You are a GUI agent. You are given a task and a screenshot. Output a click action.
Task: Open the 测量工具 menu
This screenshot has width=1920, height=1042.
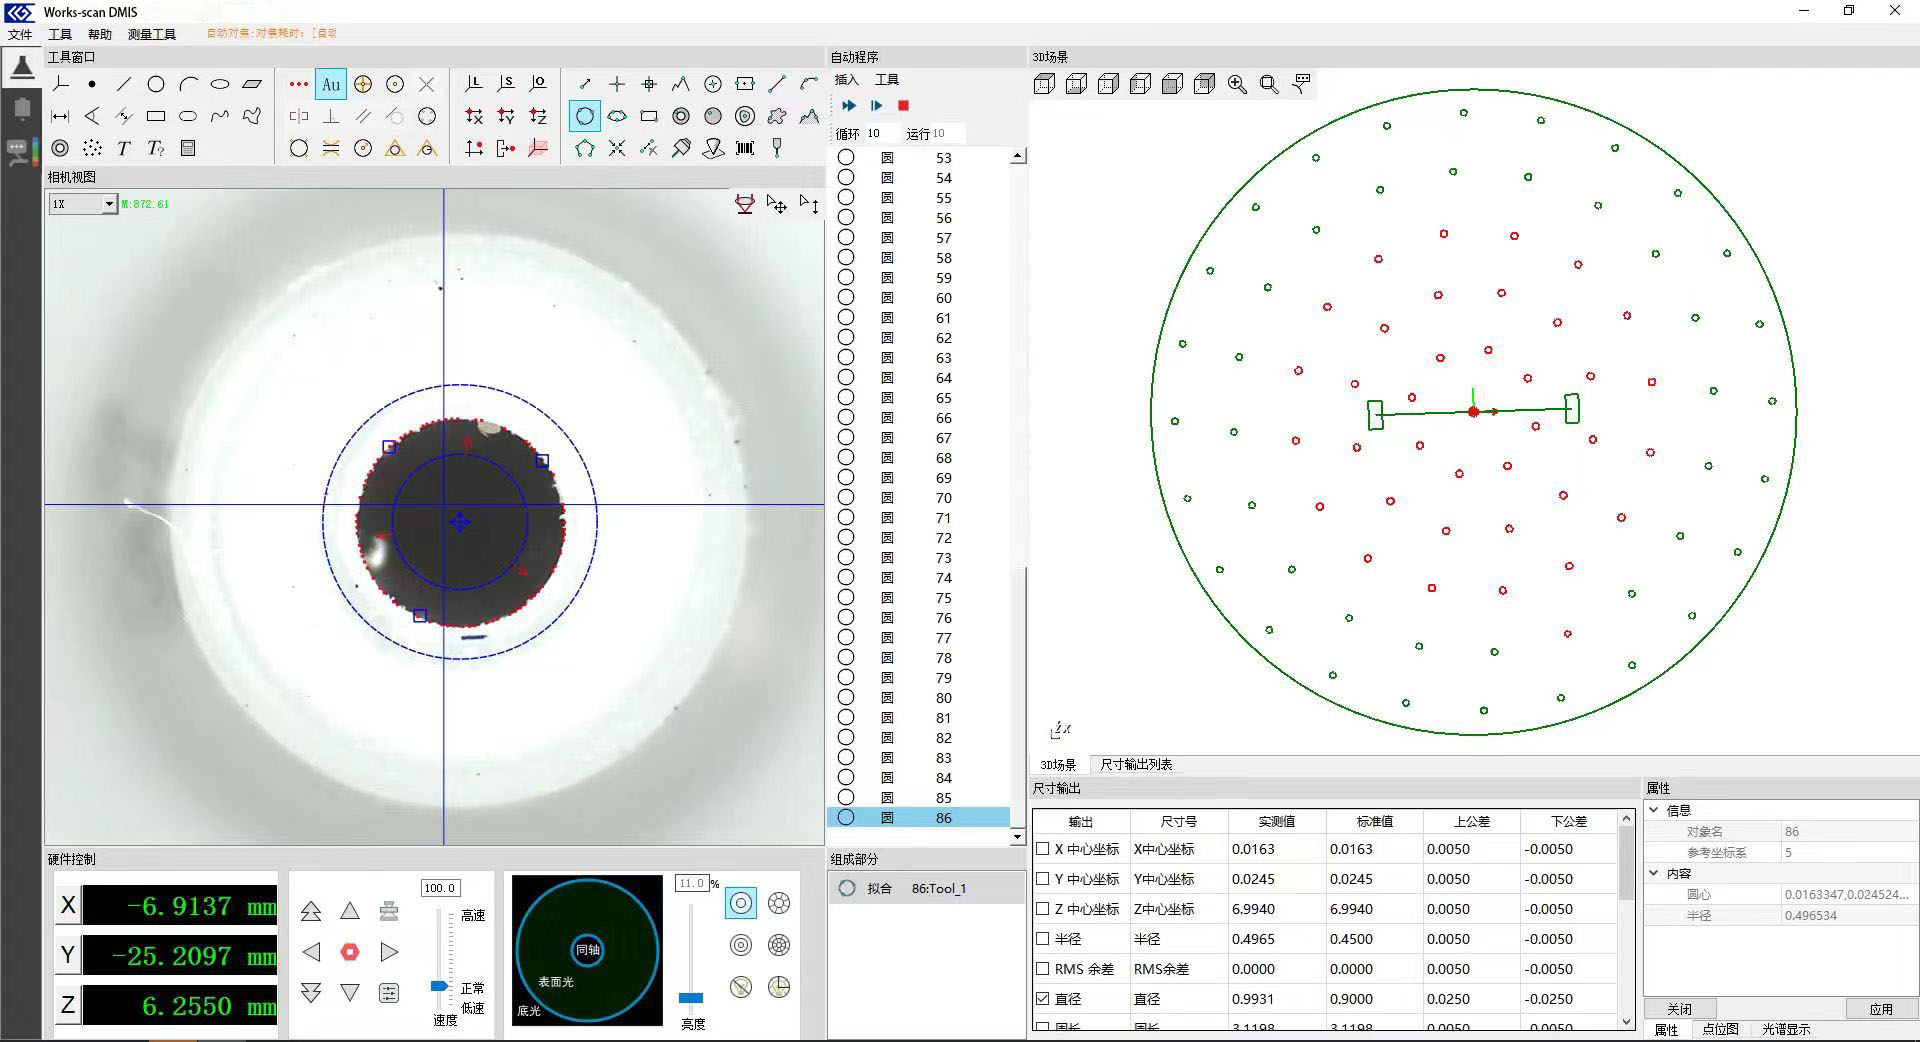[x=152, y=34]
